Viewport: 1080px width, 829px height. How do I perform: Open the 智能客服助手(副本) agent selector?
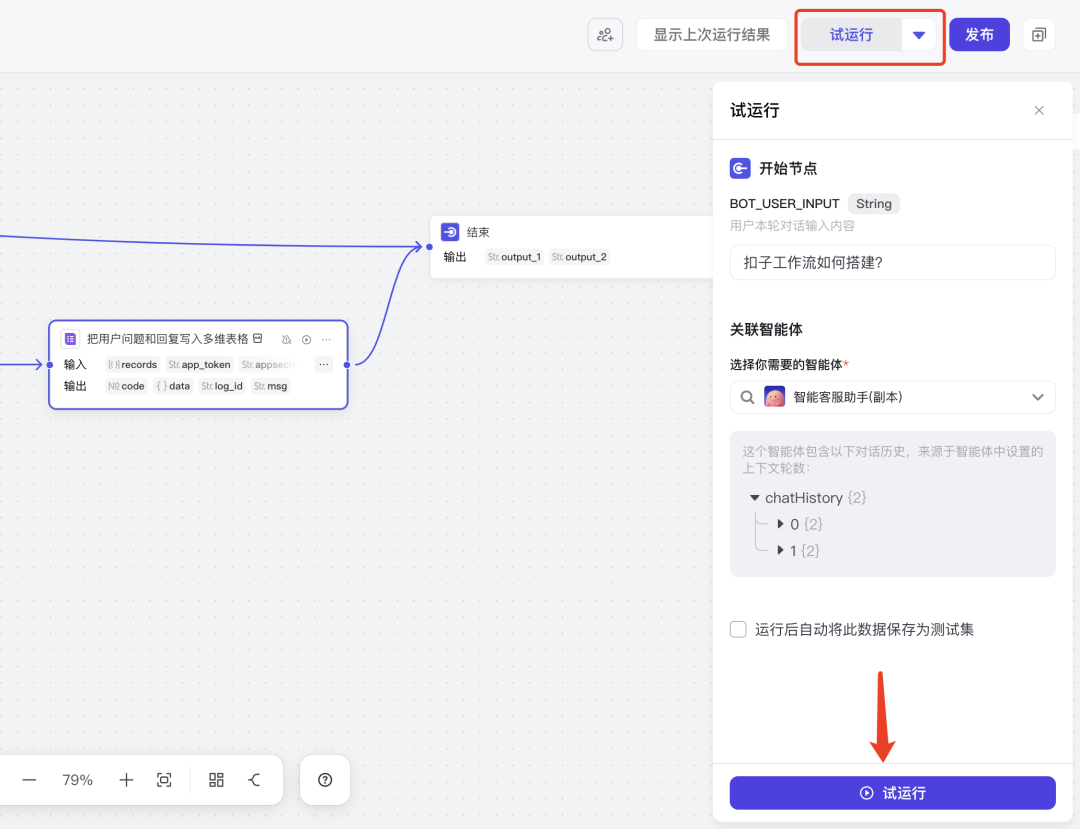pyautogui.click(x=892, y=397)
